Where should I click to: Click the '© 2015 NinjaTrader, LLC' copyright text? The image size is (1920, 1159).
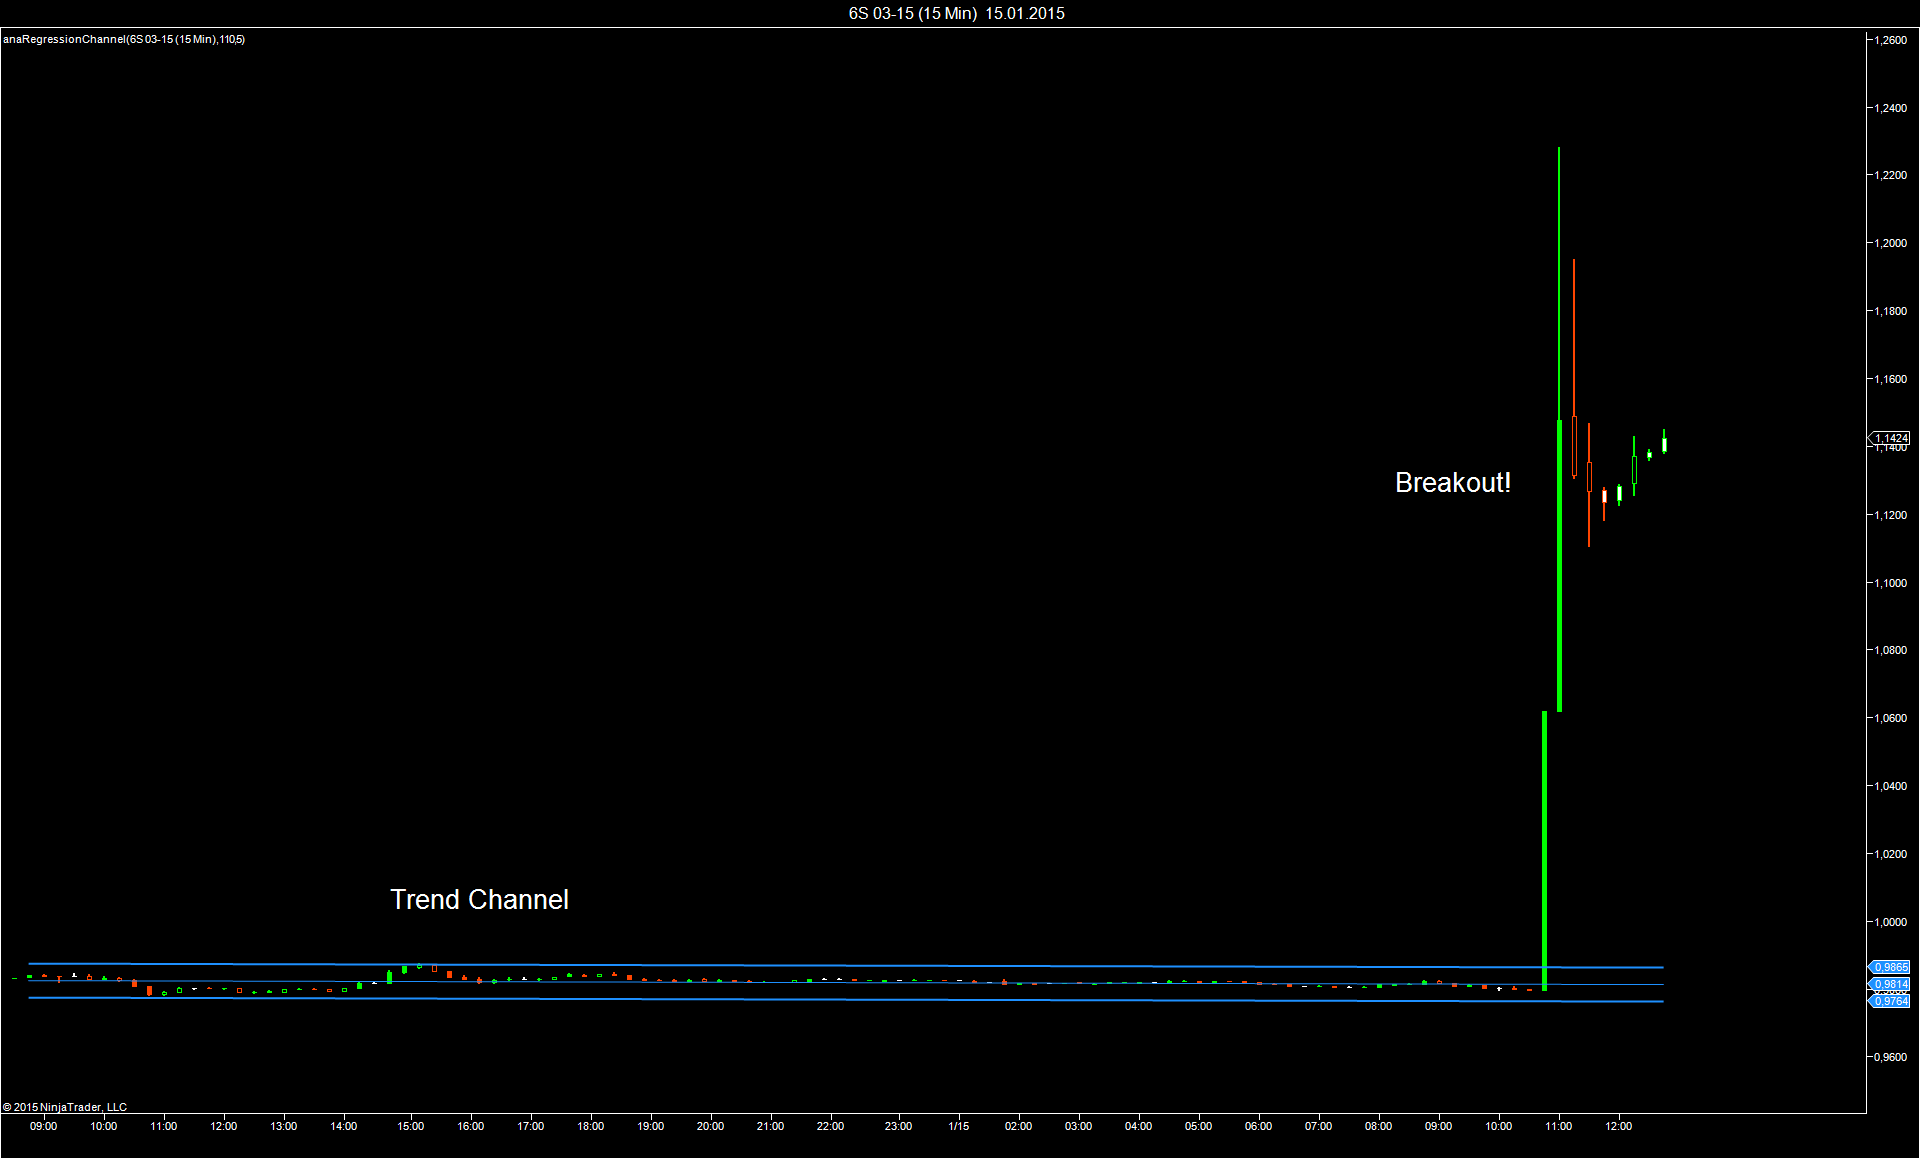click(x=65, y=1107)
